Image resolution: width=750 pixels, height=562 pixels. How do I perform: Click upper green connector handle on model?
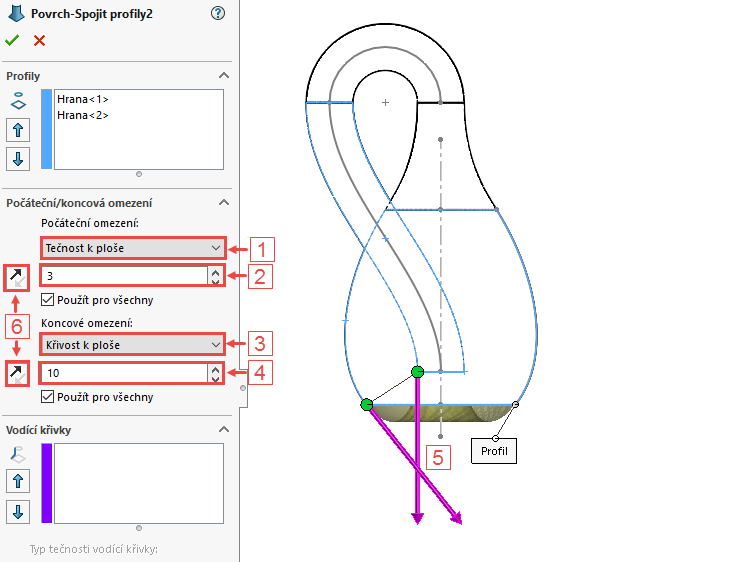418,372
